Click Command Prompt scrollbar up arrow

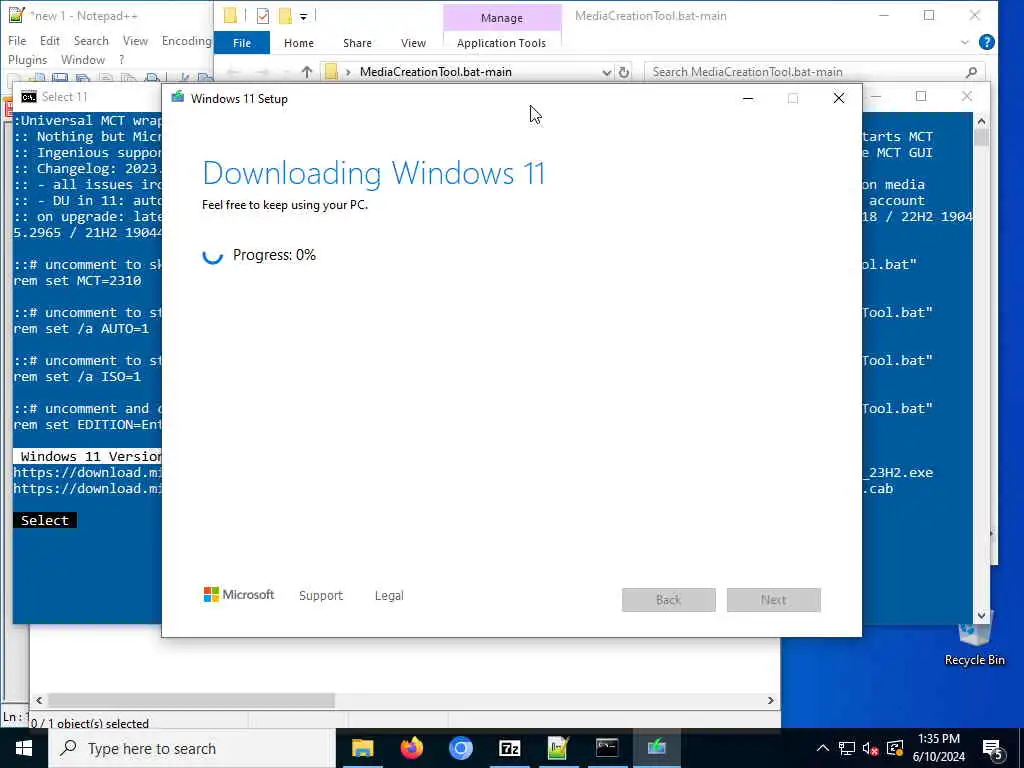tap(981, 121)
